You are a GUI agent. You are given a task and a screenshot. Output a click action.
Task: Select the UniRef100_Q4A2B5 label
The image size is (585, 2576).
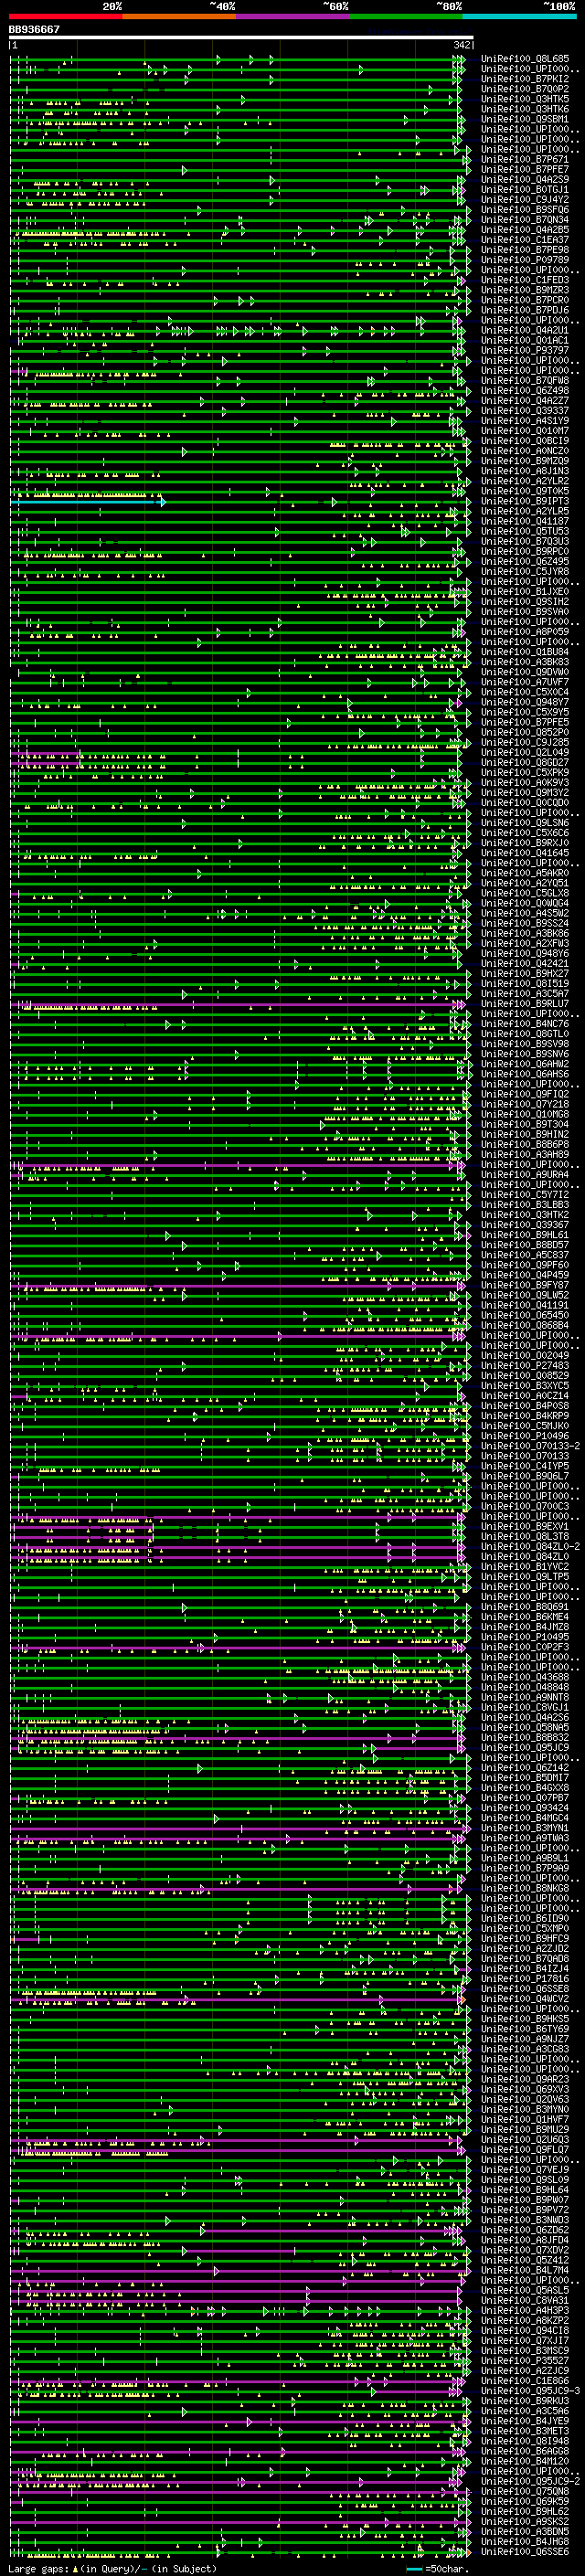[x=524, y=229]
